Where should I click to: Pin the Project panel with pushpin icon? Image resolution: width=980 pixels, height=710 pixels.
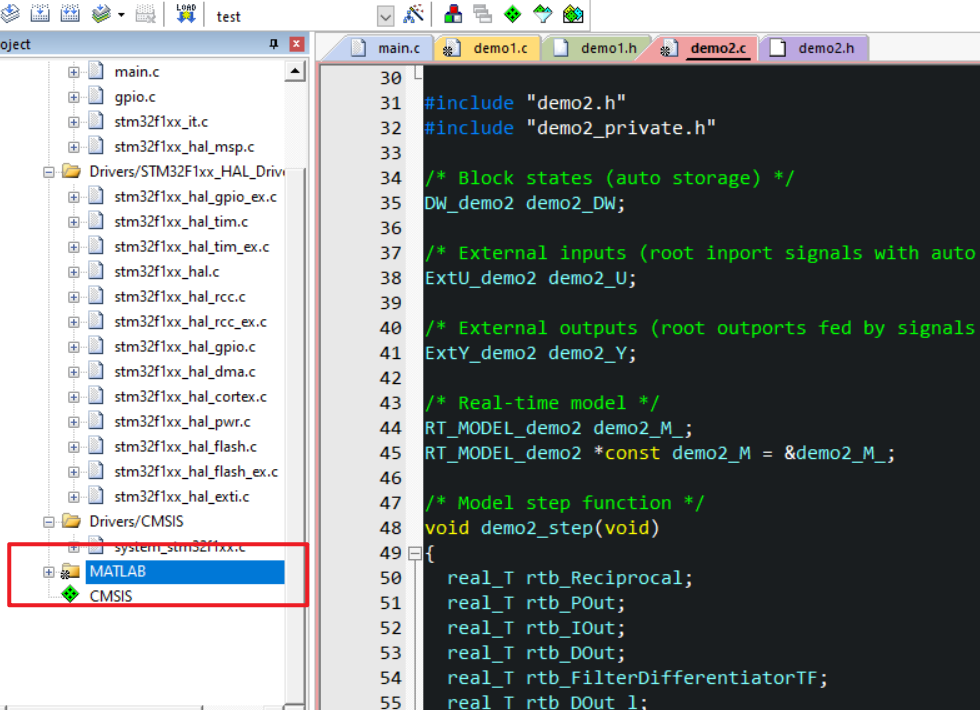(x=274, y=44)
